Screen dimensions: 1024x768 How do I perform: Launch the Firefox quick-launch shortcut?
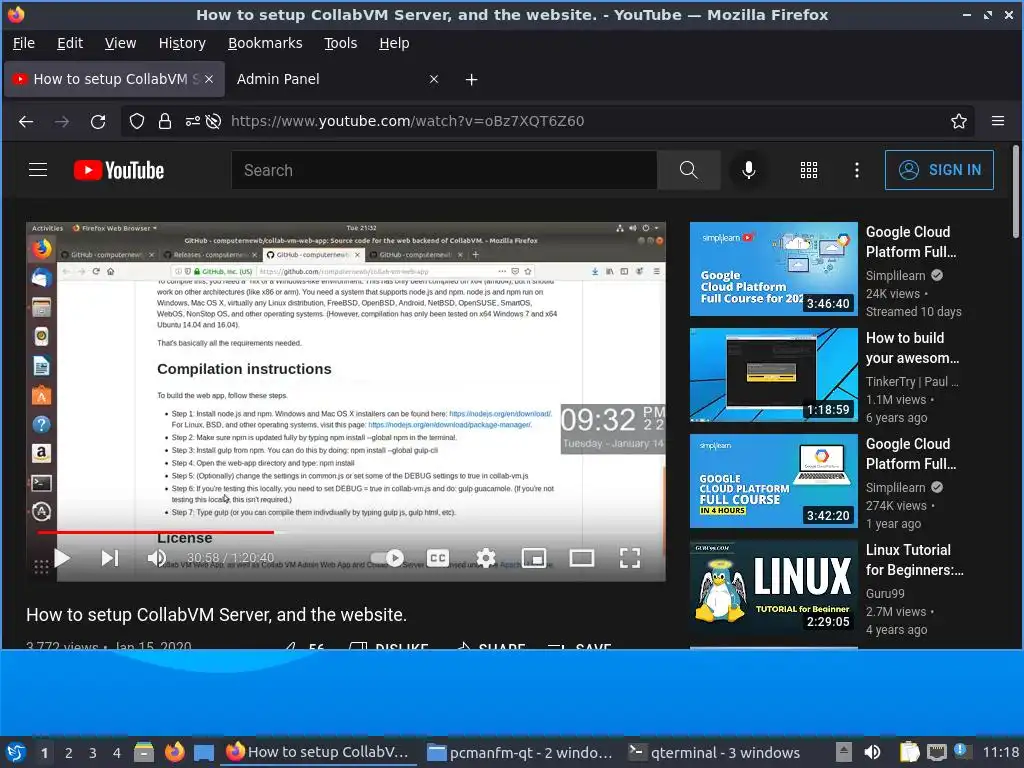(x=174, y=752)
